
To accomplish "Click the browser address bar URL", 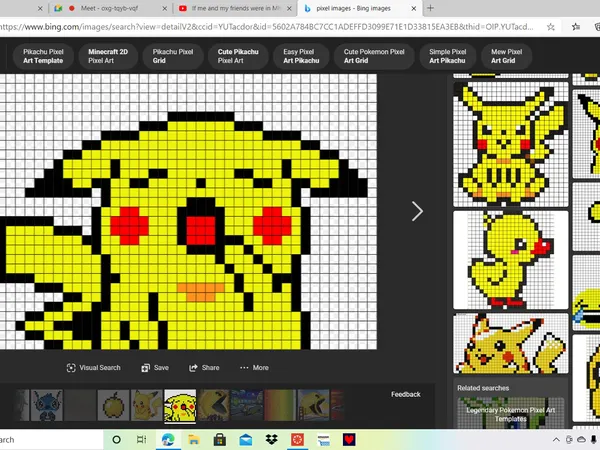I will pyautogui.click(x=267, y=27).
